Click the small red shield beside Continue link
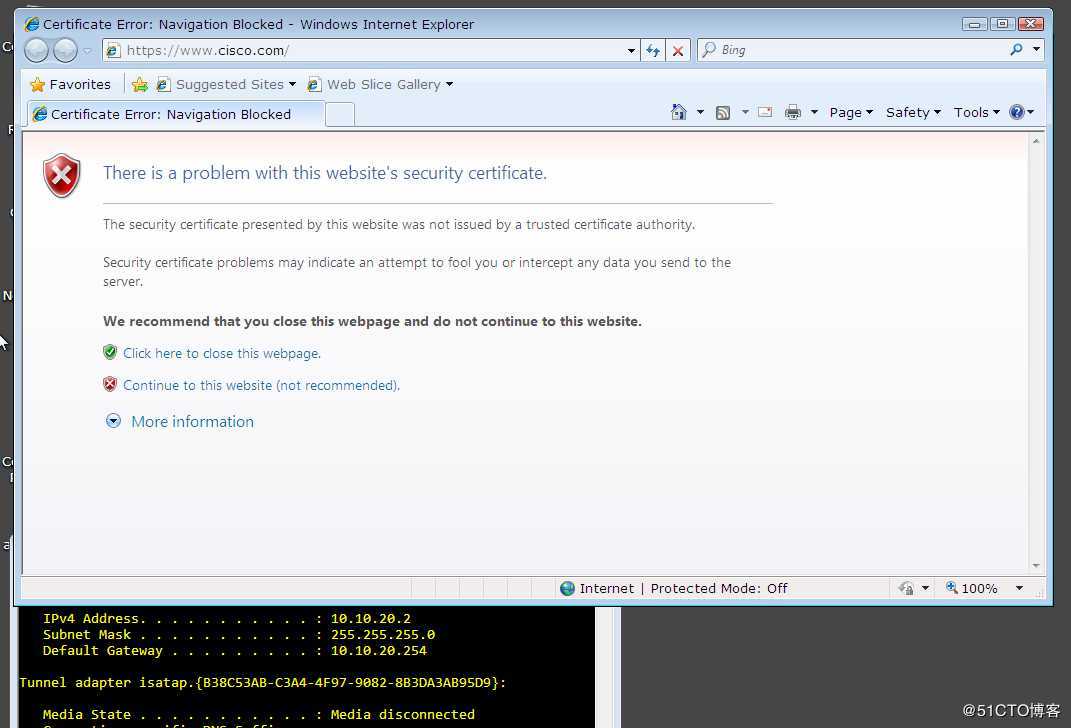The image size is (1071, 728). click(110, 384)
